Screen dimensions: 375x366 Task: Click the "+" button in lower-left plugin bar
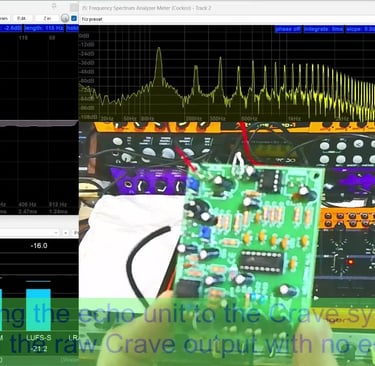coord(66,232)
